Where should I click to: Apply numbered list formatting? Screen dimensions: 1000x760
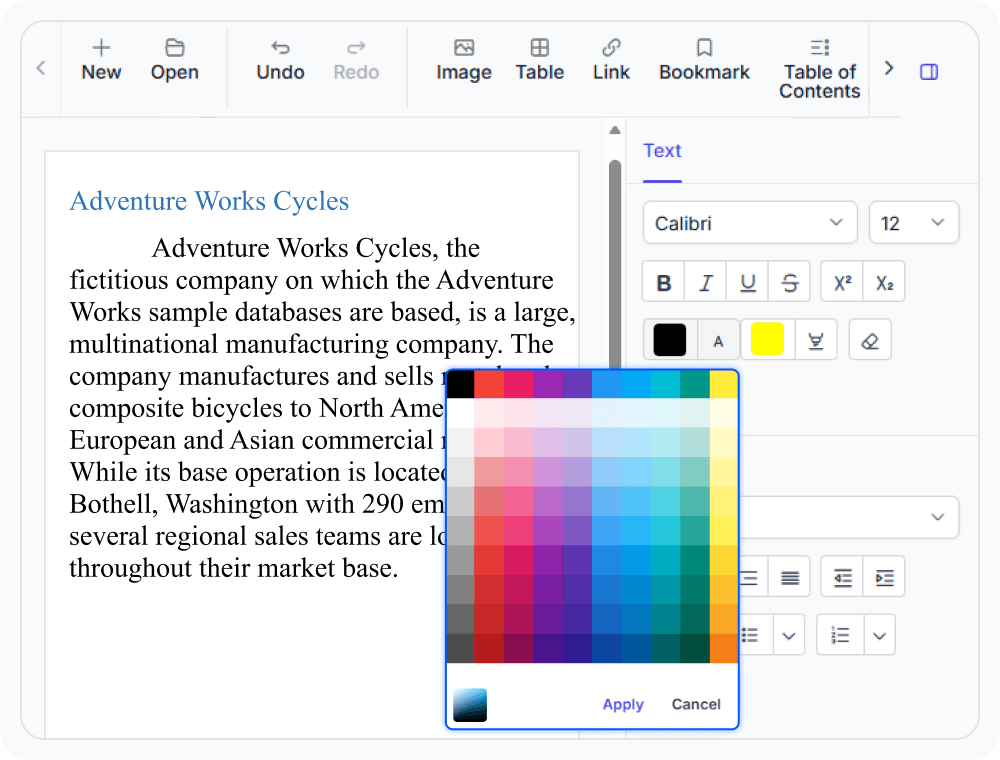pyautogui.click(x=841, y=636)
